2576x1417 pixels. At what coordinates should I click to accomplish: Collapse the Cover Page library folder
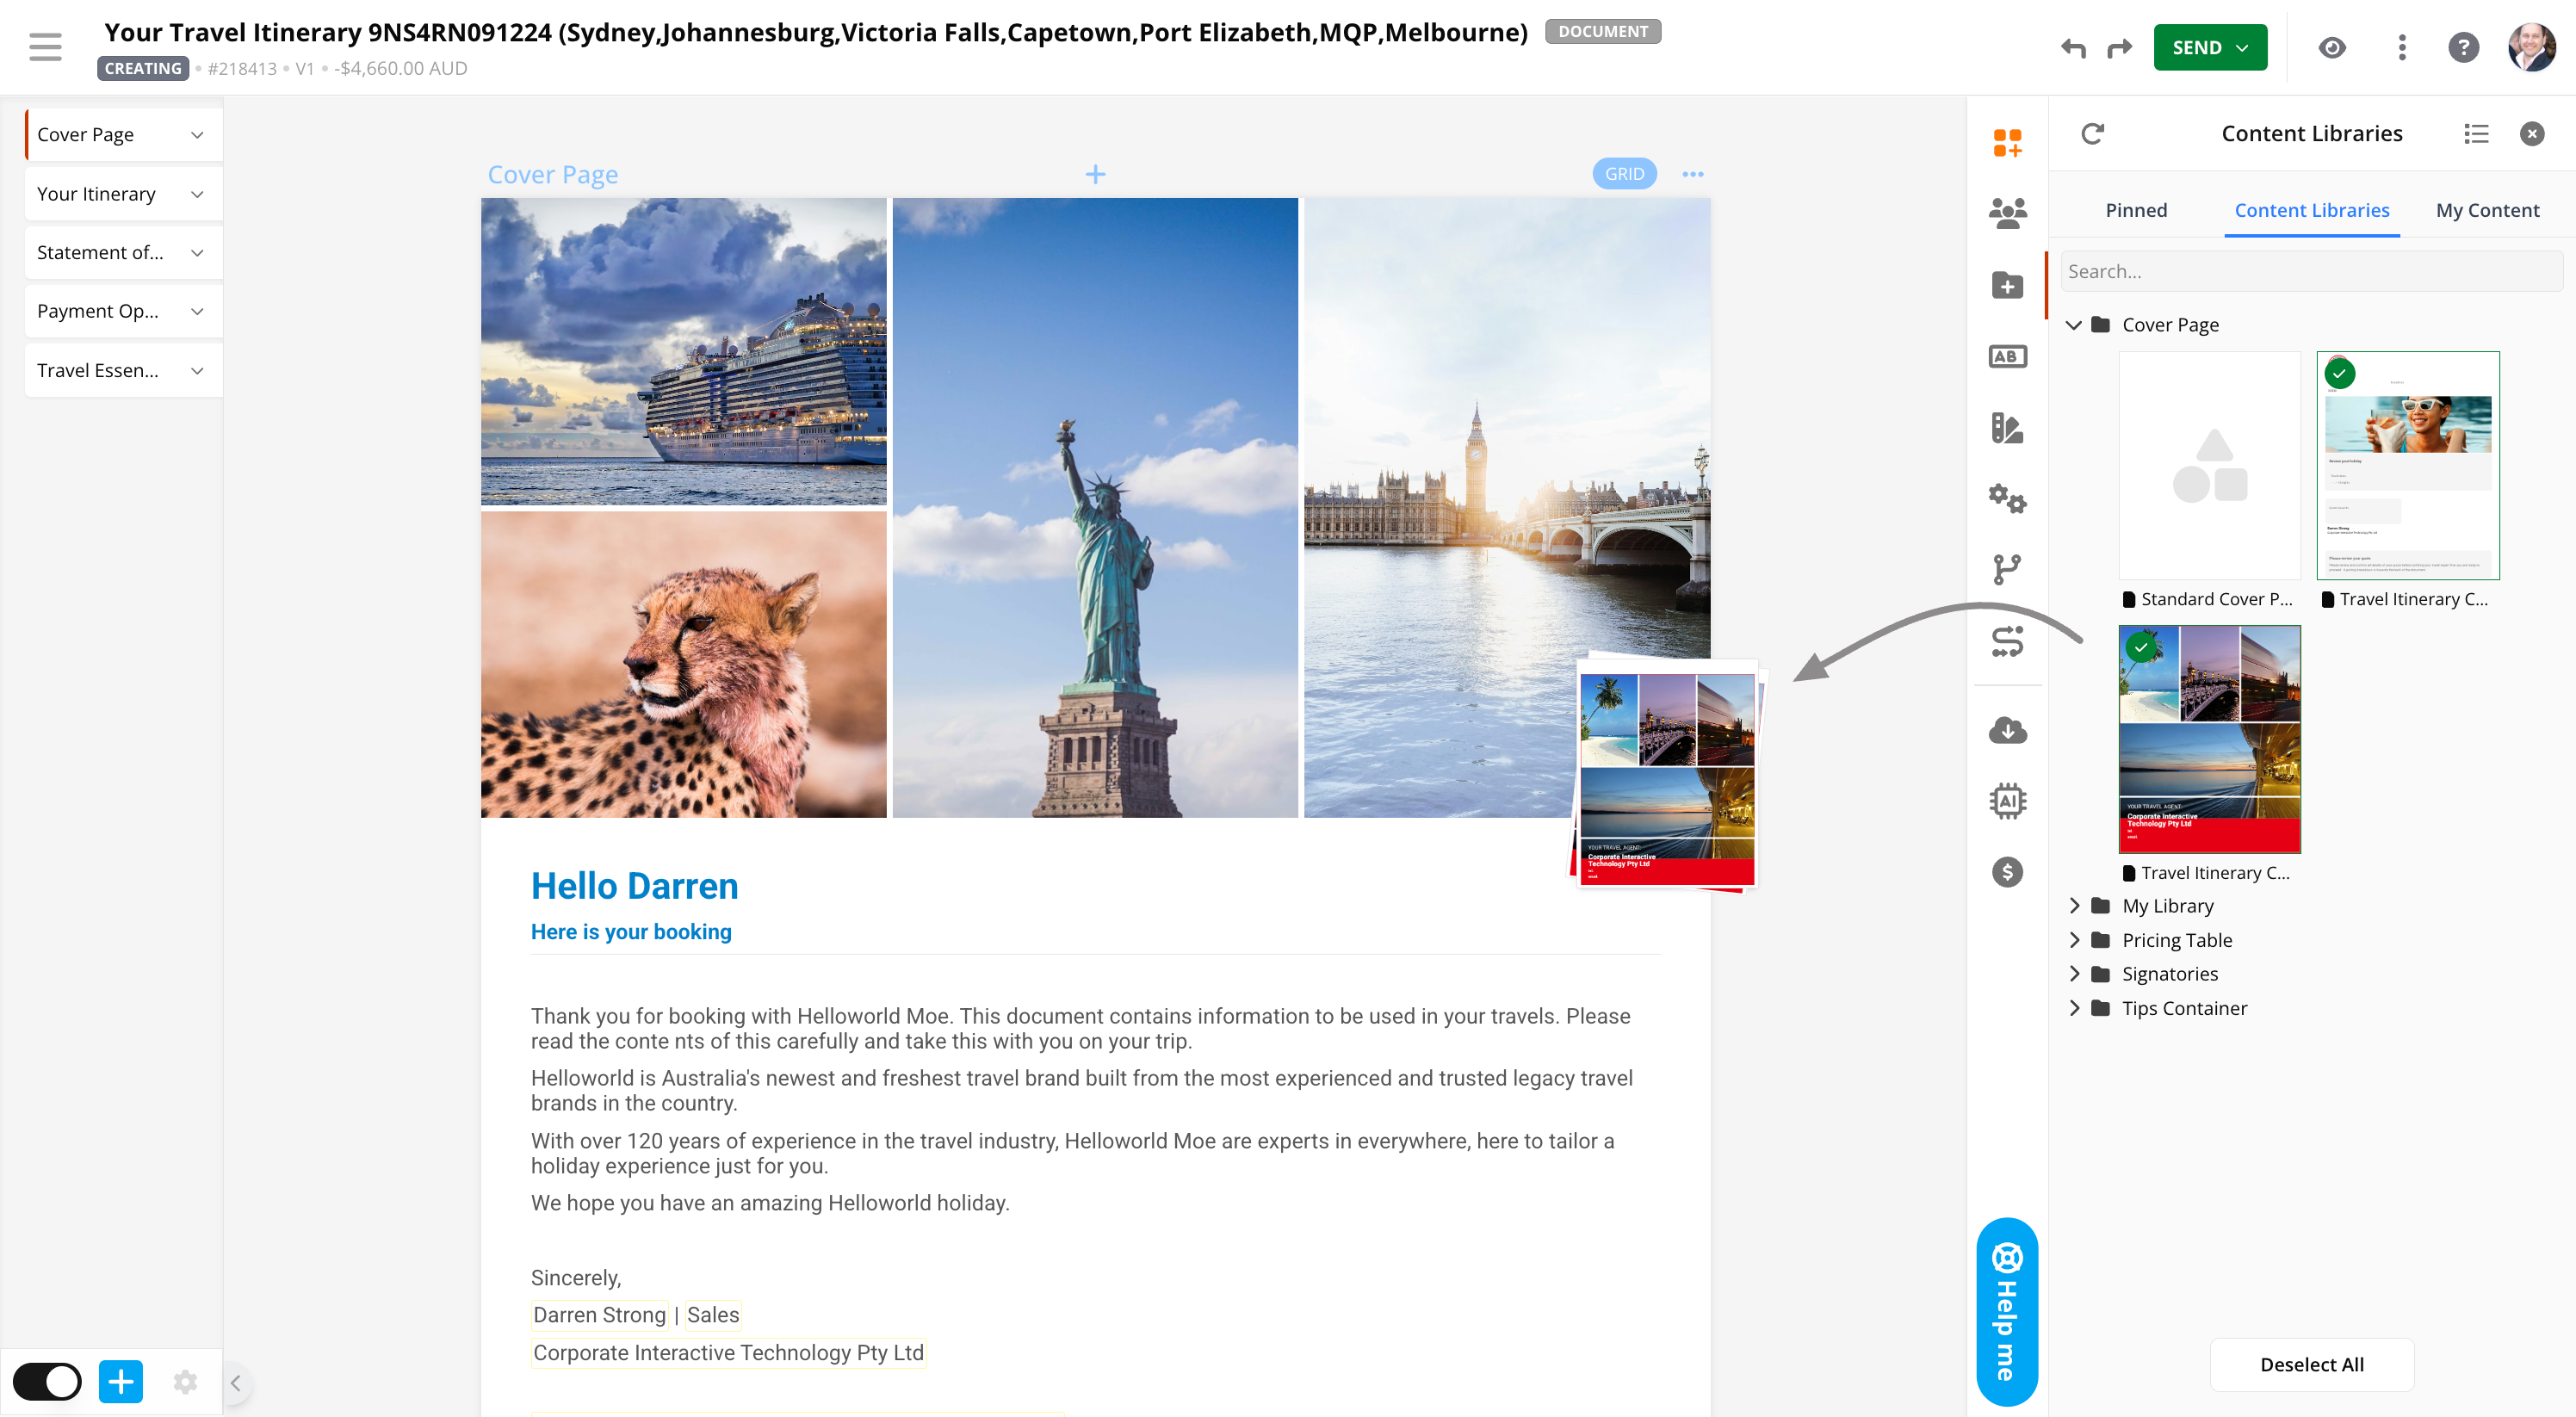(x=2073, y=325)
